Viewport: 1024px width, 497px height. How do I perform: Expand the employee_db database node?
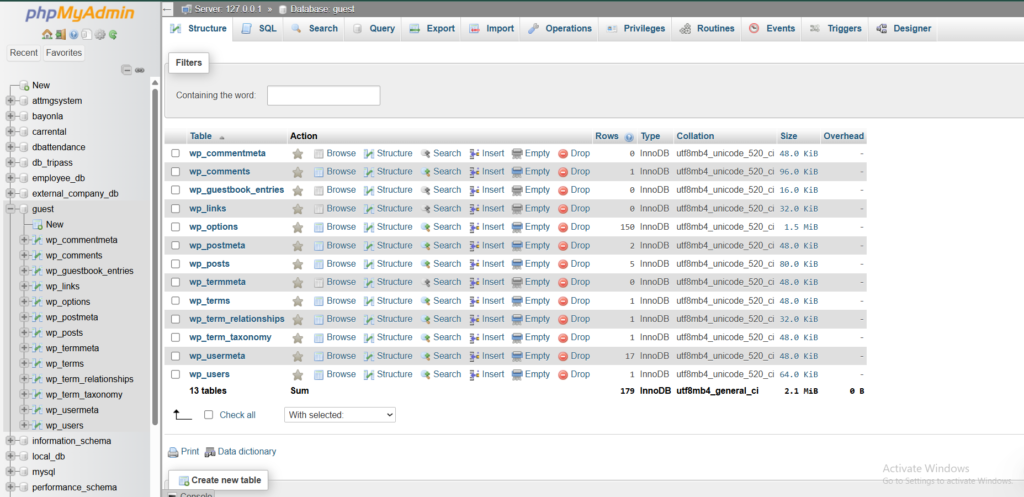[11, 178]
